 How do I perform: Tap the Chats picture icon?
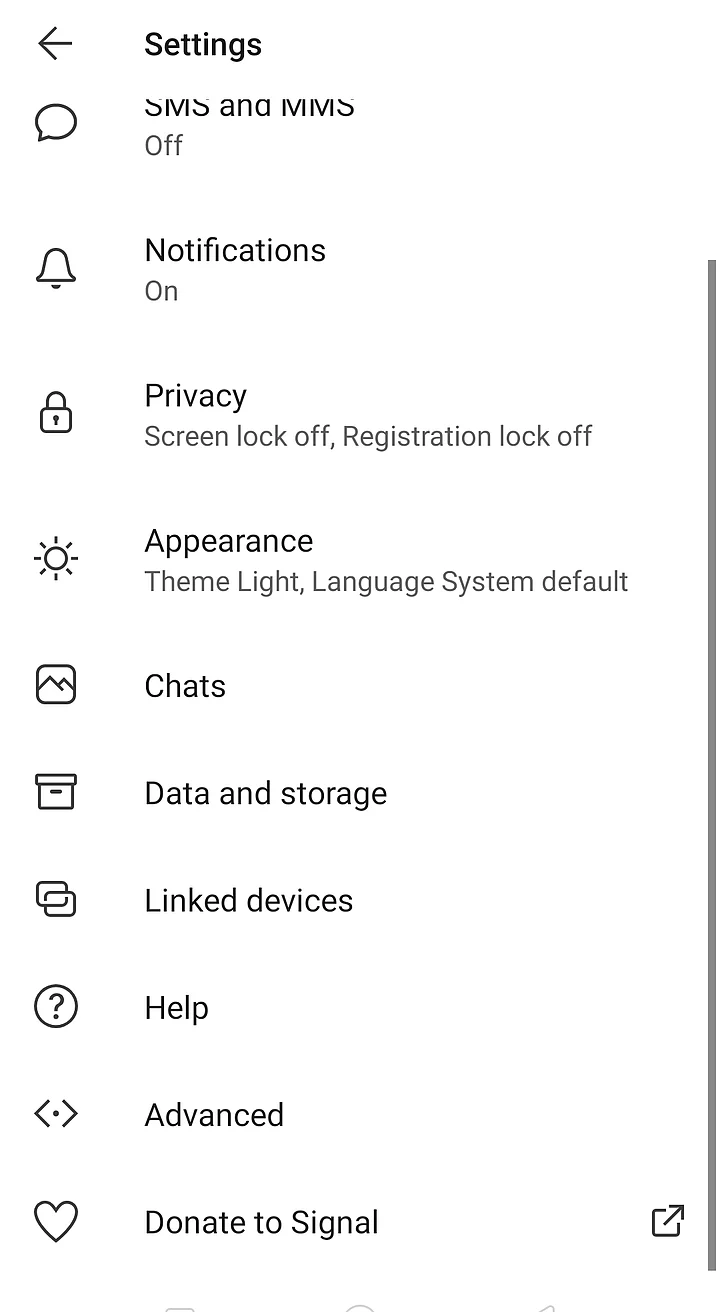tap(56, 685)
